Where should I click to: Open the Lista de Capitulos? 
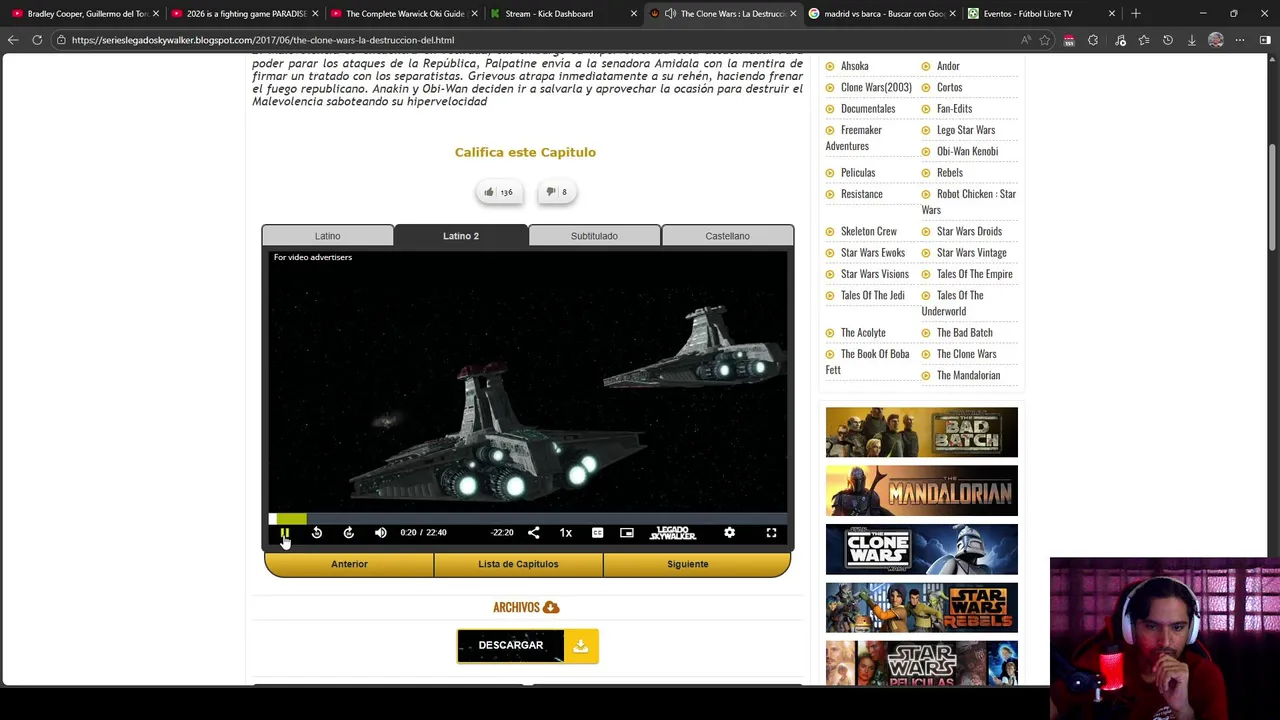[518, 564]
